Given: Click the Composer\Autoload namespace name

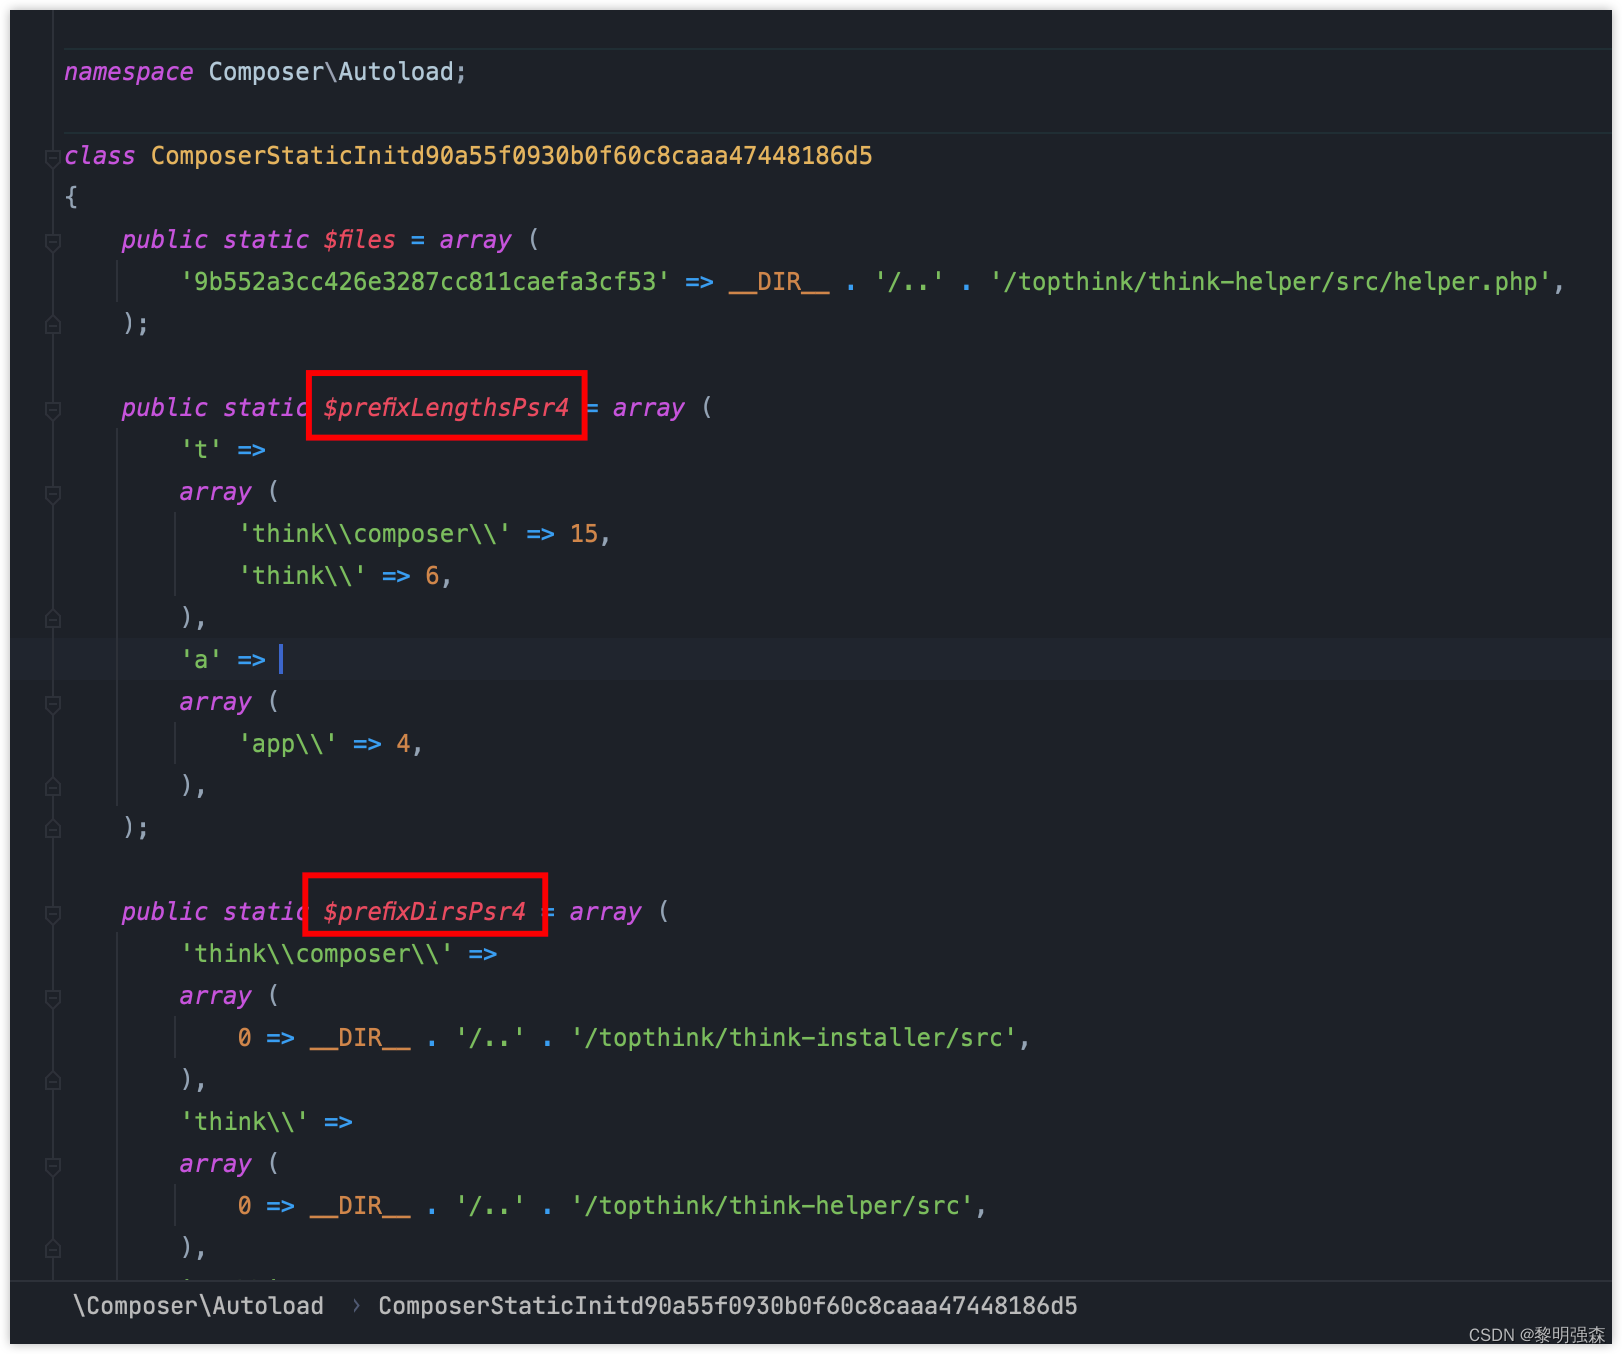Looking at the screenshot, I should click(330, 72).
